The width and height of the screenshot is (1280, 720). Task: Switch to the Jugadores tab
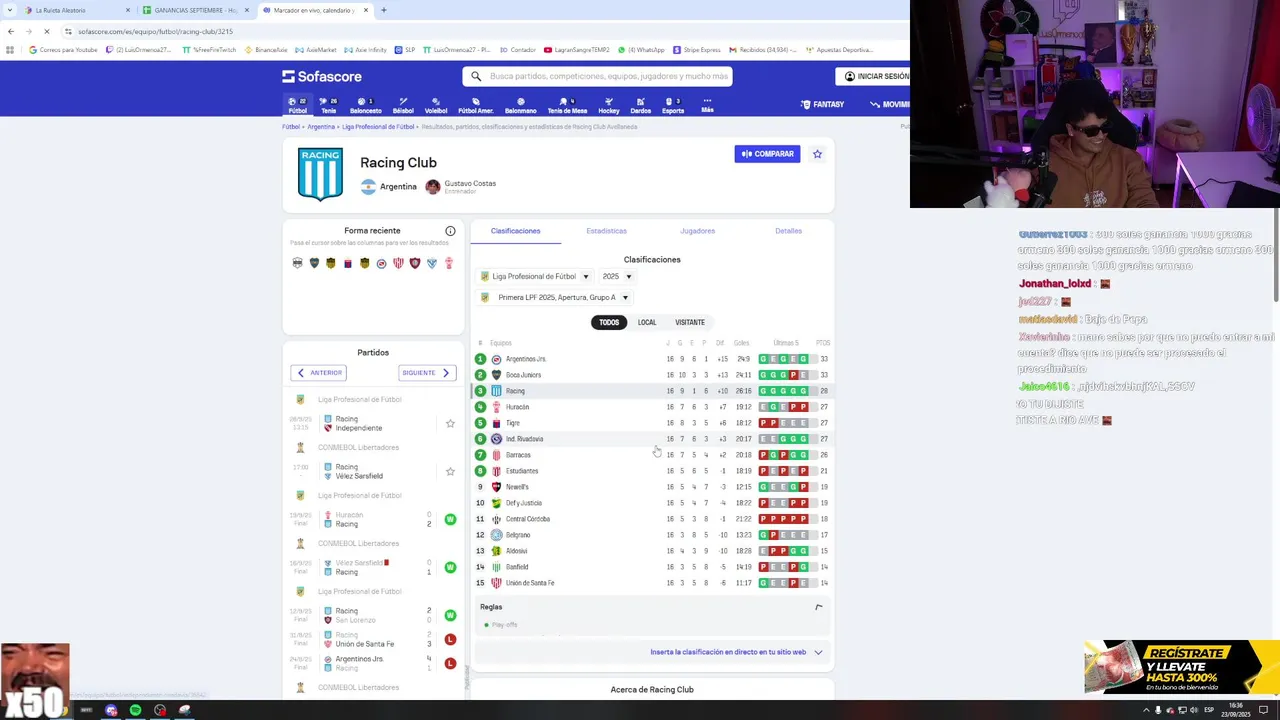tap(698, 231)
